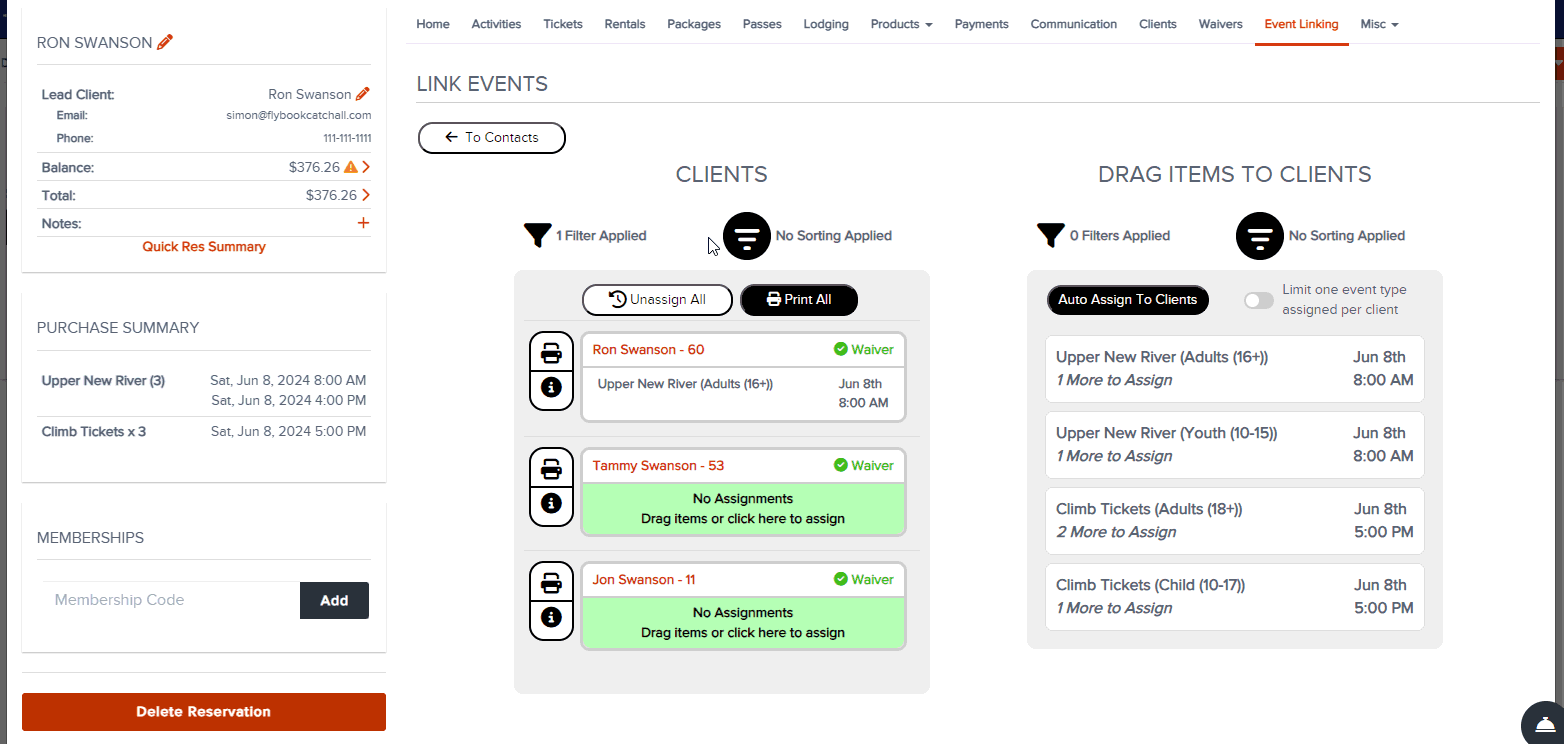
Task: Switch to Tickets tab
Action: click(563, 24)
